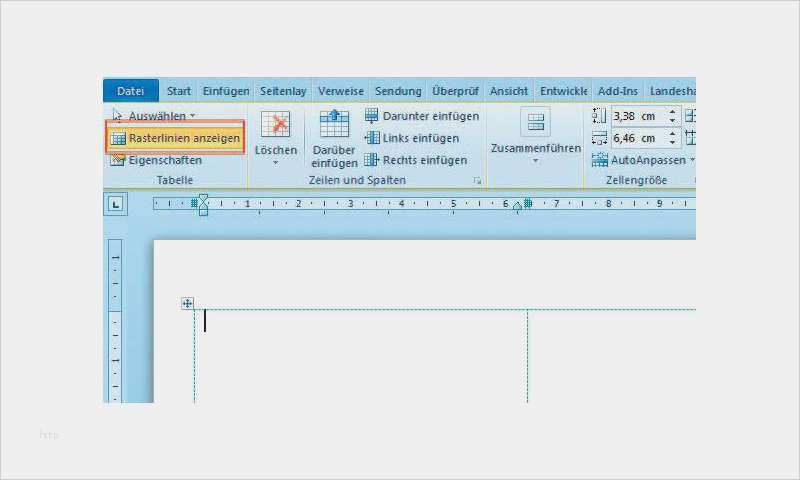This screenshot has width=800, height=480.
Task: Open the Seitenlayout tab
Action: click(x=283, y=91)
